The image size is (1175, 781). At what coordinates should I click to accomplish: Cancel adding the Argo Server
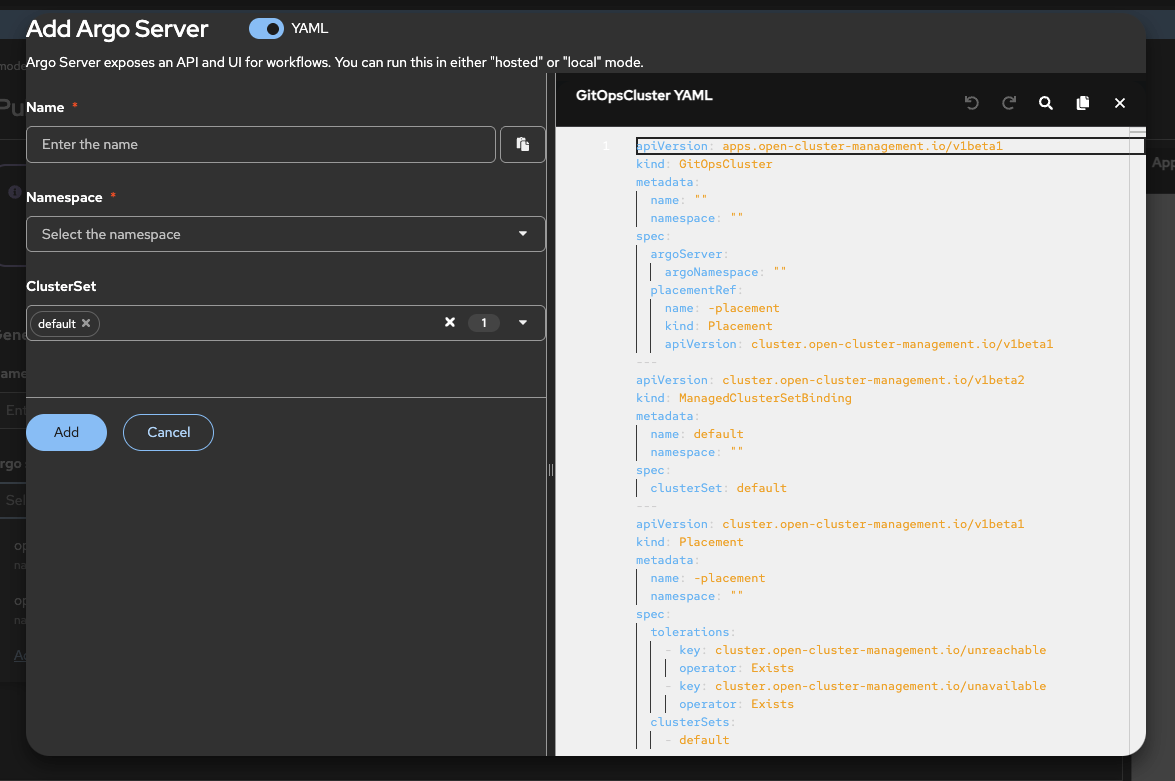[x=168, y=432]
